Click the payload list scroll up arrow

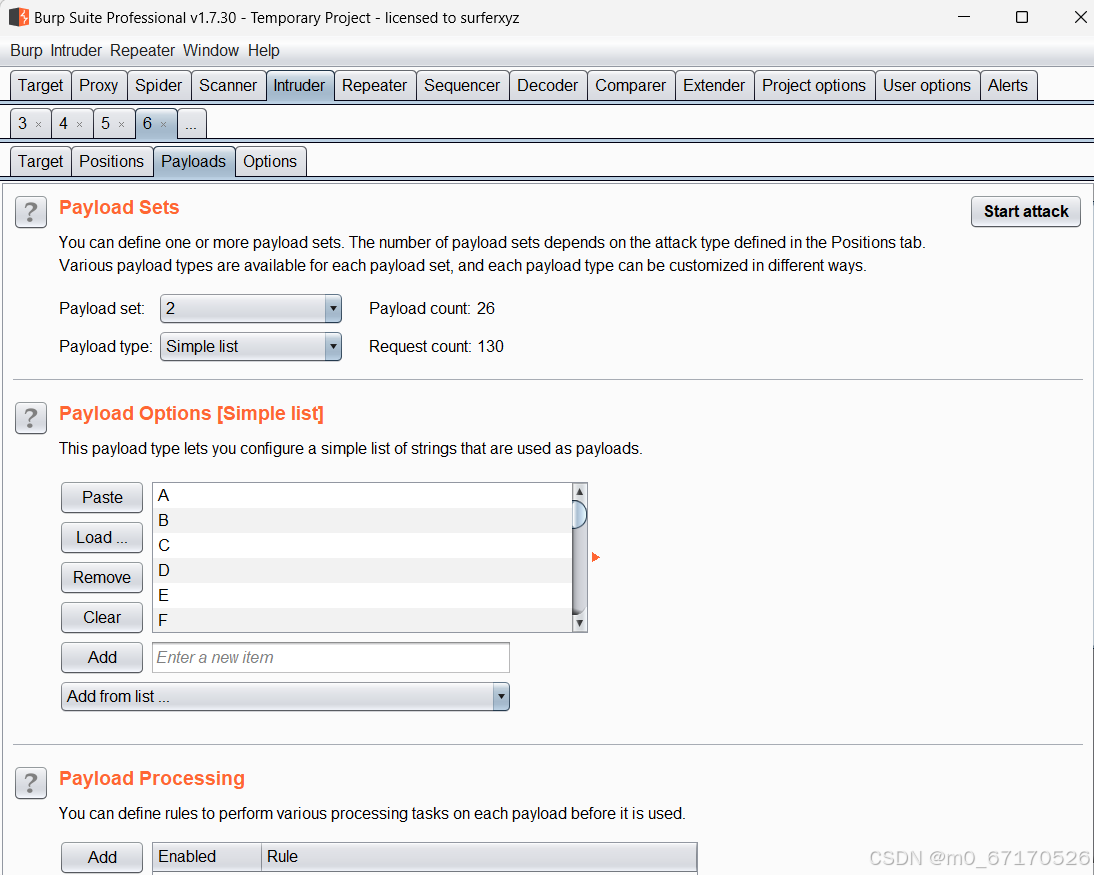(579, 491)
